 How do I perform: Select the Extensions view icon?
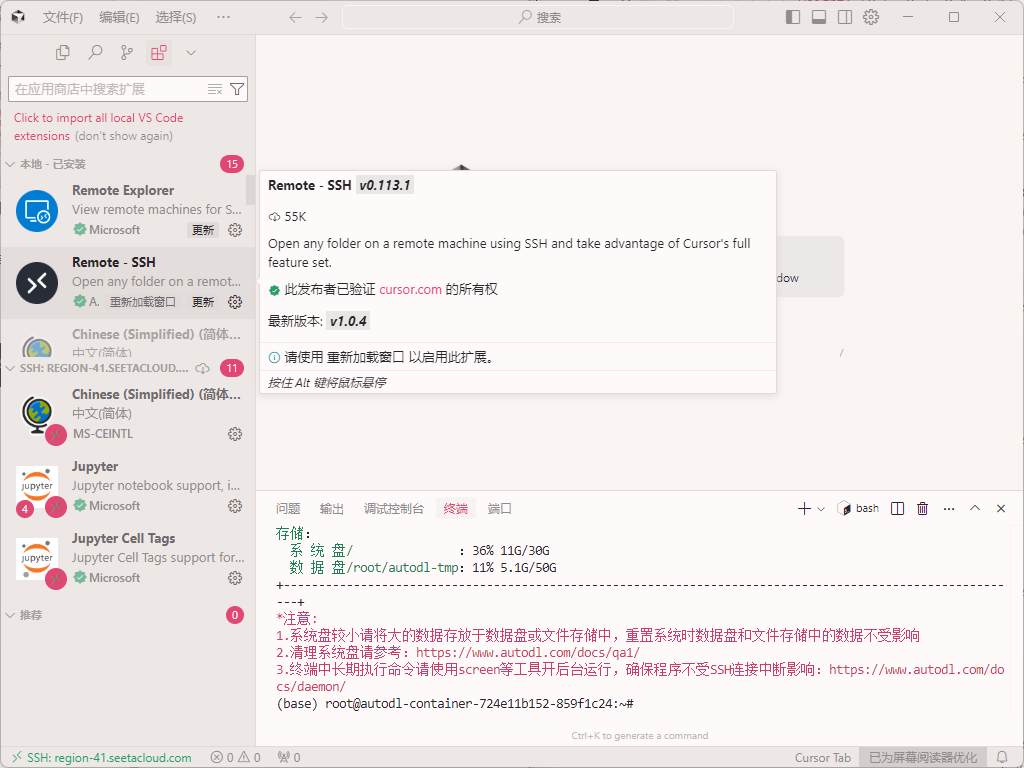coord(159,53)
